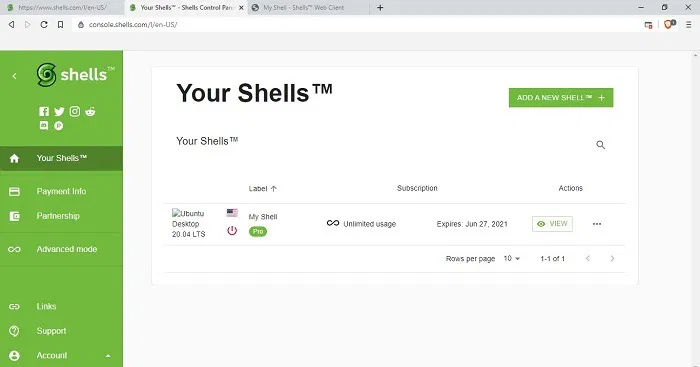Open a new browser tab

tap(380, 8)
